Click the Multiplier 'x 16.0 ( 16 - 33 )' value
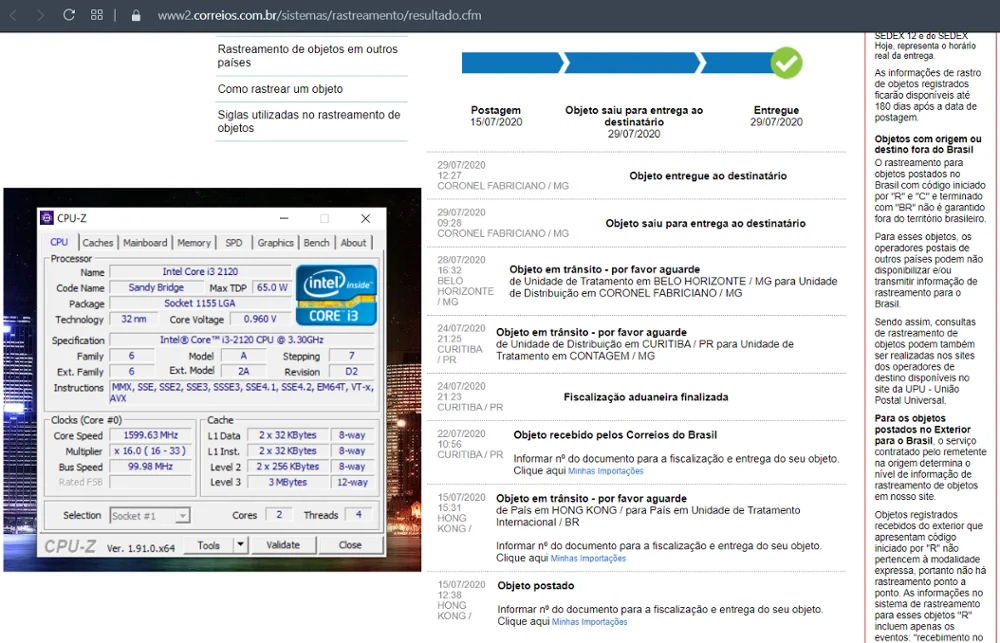 tap(151, 450)
